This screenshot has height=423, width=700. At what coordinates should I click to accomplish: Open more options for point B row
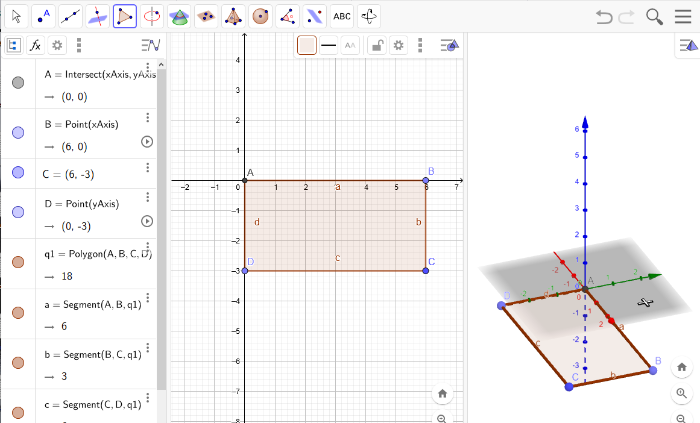pyautogui.click(x=148, y=117)
